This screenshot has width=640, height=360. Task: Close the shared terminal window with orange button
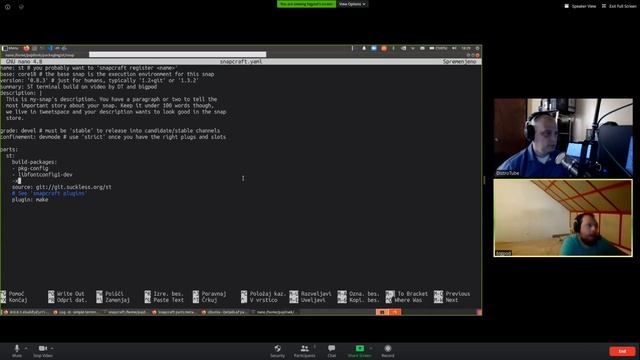(x=478, y=55)
